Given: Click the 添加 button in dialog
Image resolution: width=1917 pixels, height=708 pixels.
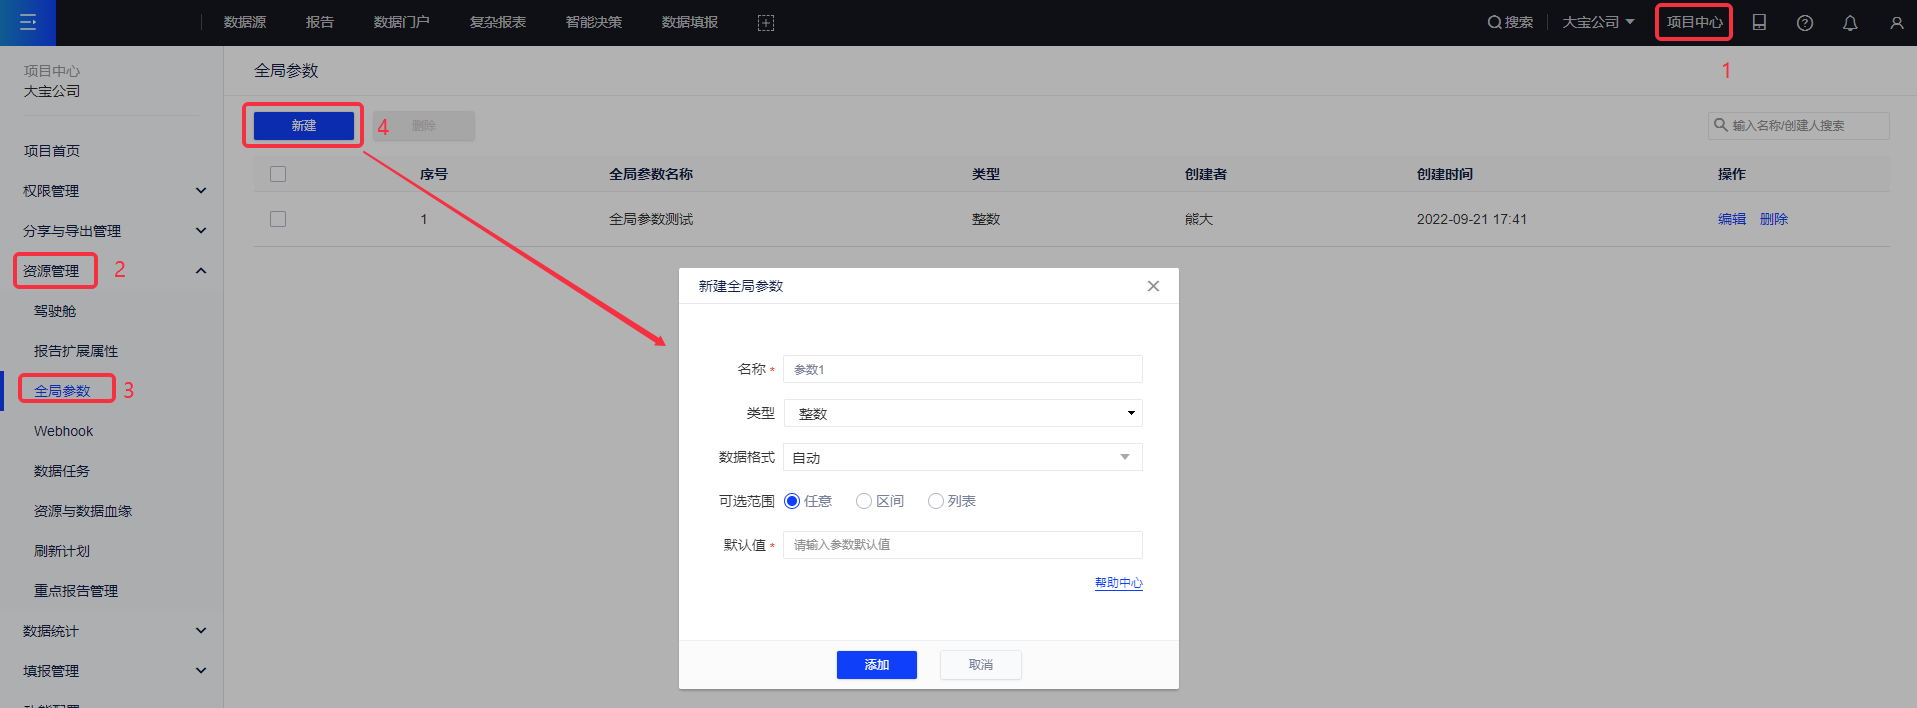Looking at the screenshot, I should point(876,665).
